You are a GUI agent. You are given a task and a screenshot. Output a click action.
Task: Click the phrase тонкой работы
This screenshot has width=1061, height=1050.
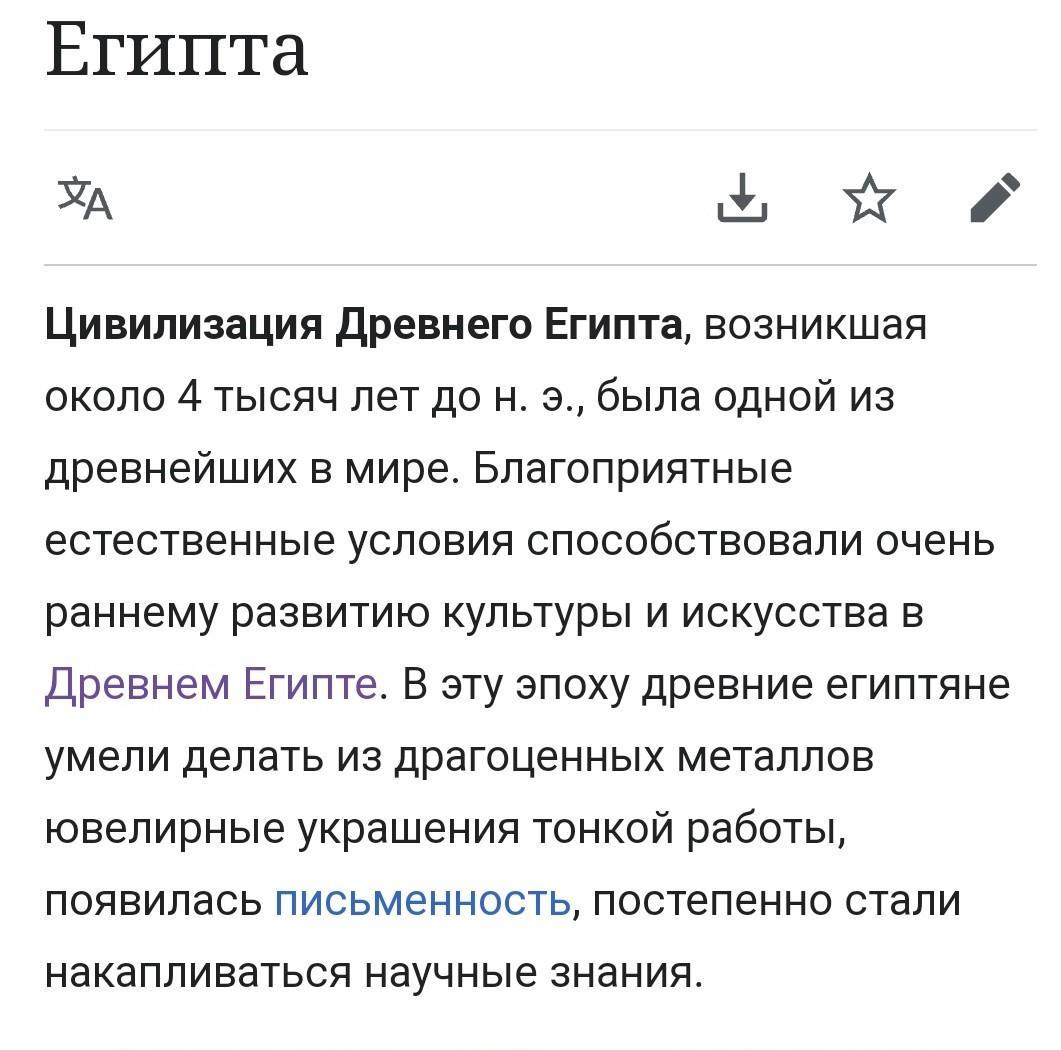[x=689, y=828]
